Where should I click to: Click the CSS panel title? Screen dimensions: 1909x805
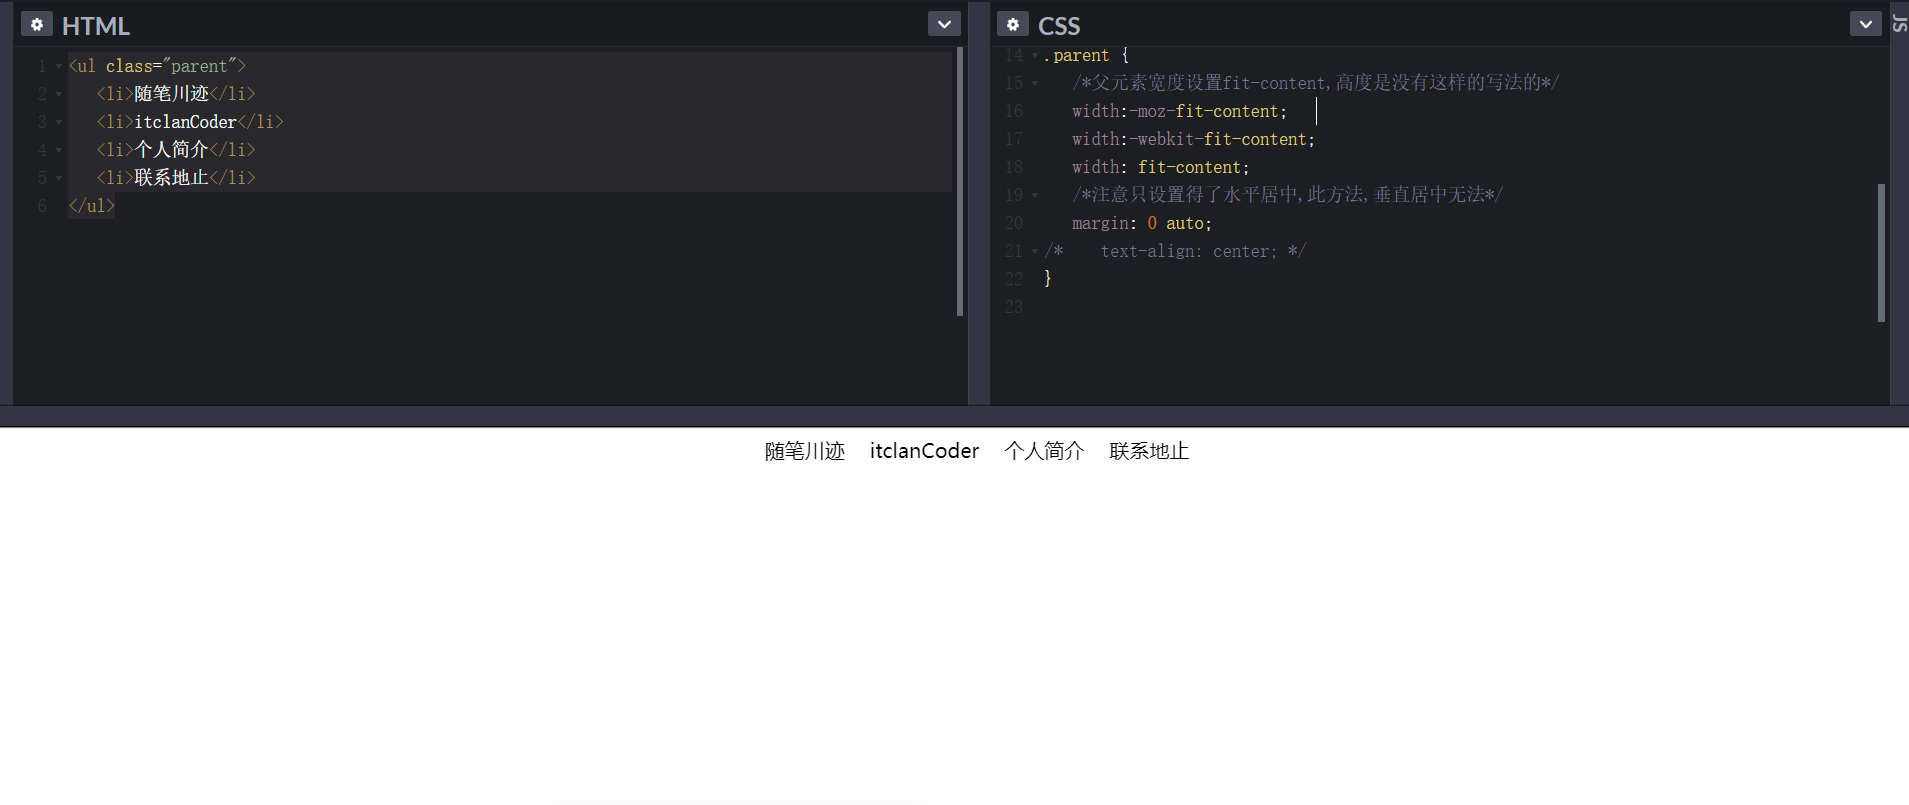1059,26
